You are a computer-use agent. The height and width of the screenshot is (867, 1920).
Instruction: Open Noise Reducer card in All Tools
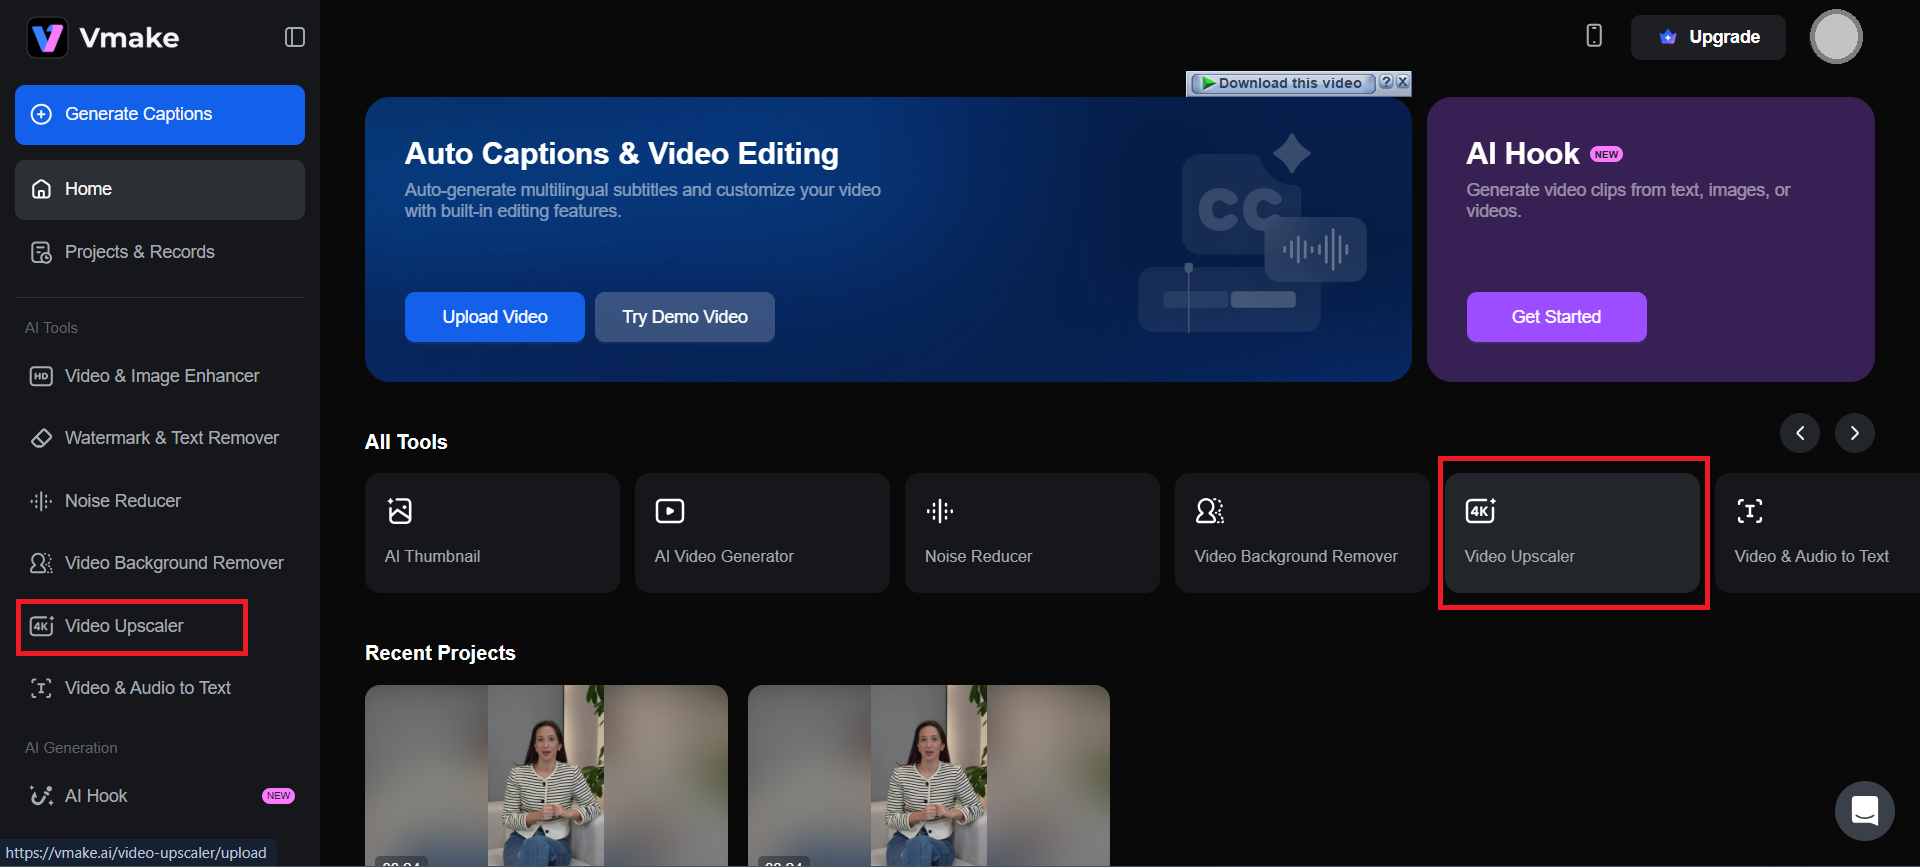coord(1032,532)
